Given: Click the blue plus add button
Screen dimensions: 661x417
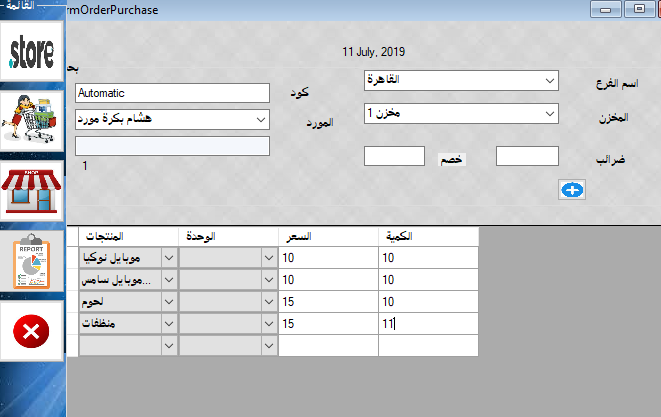Looking at the screenshot, I should tap(572, 190).
